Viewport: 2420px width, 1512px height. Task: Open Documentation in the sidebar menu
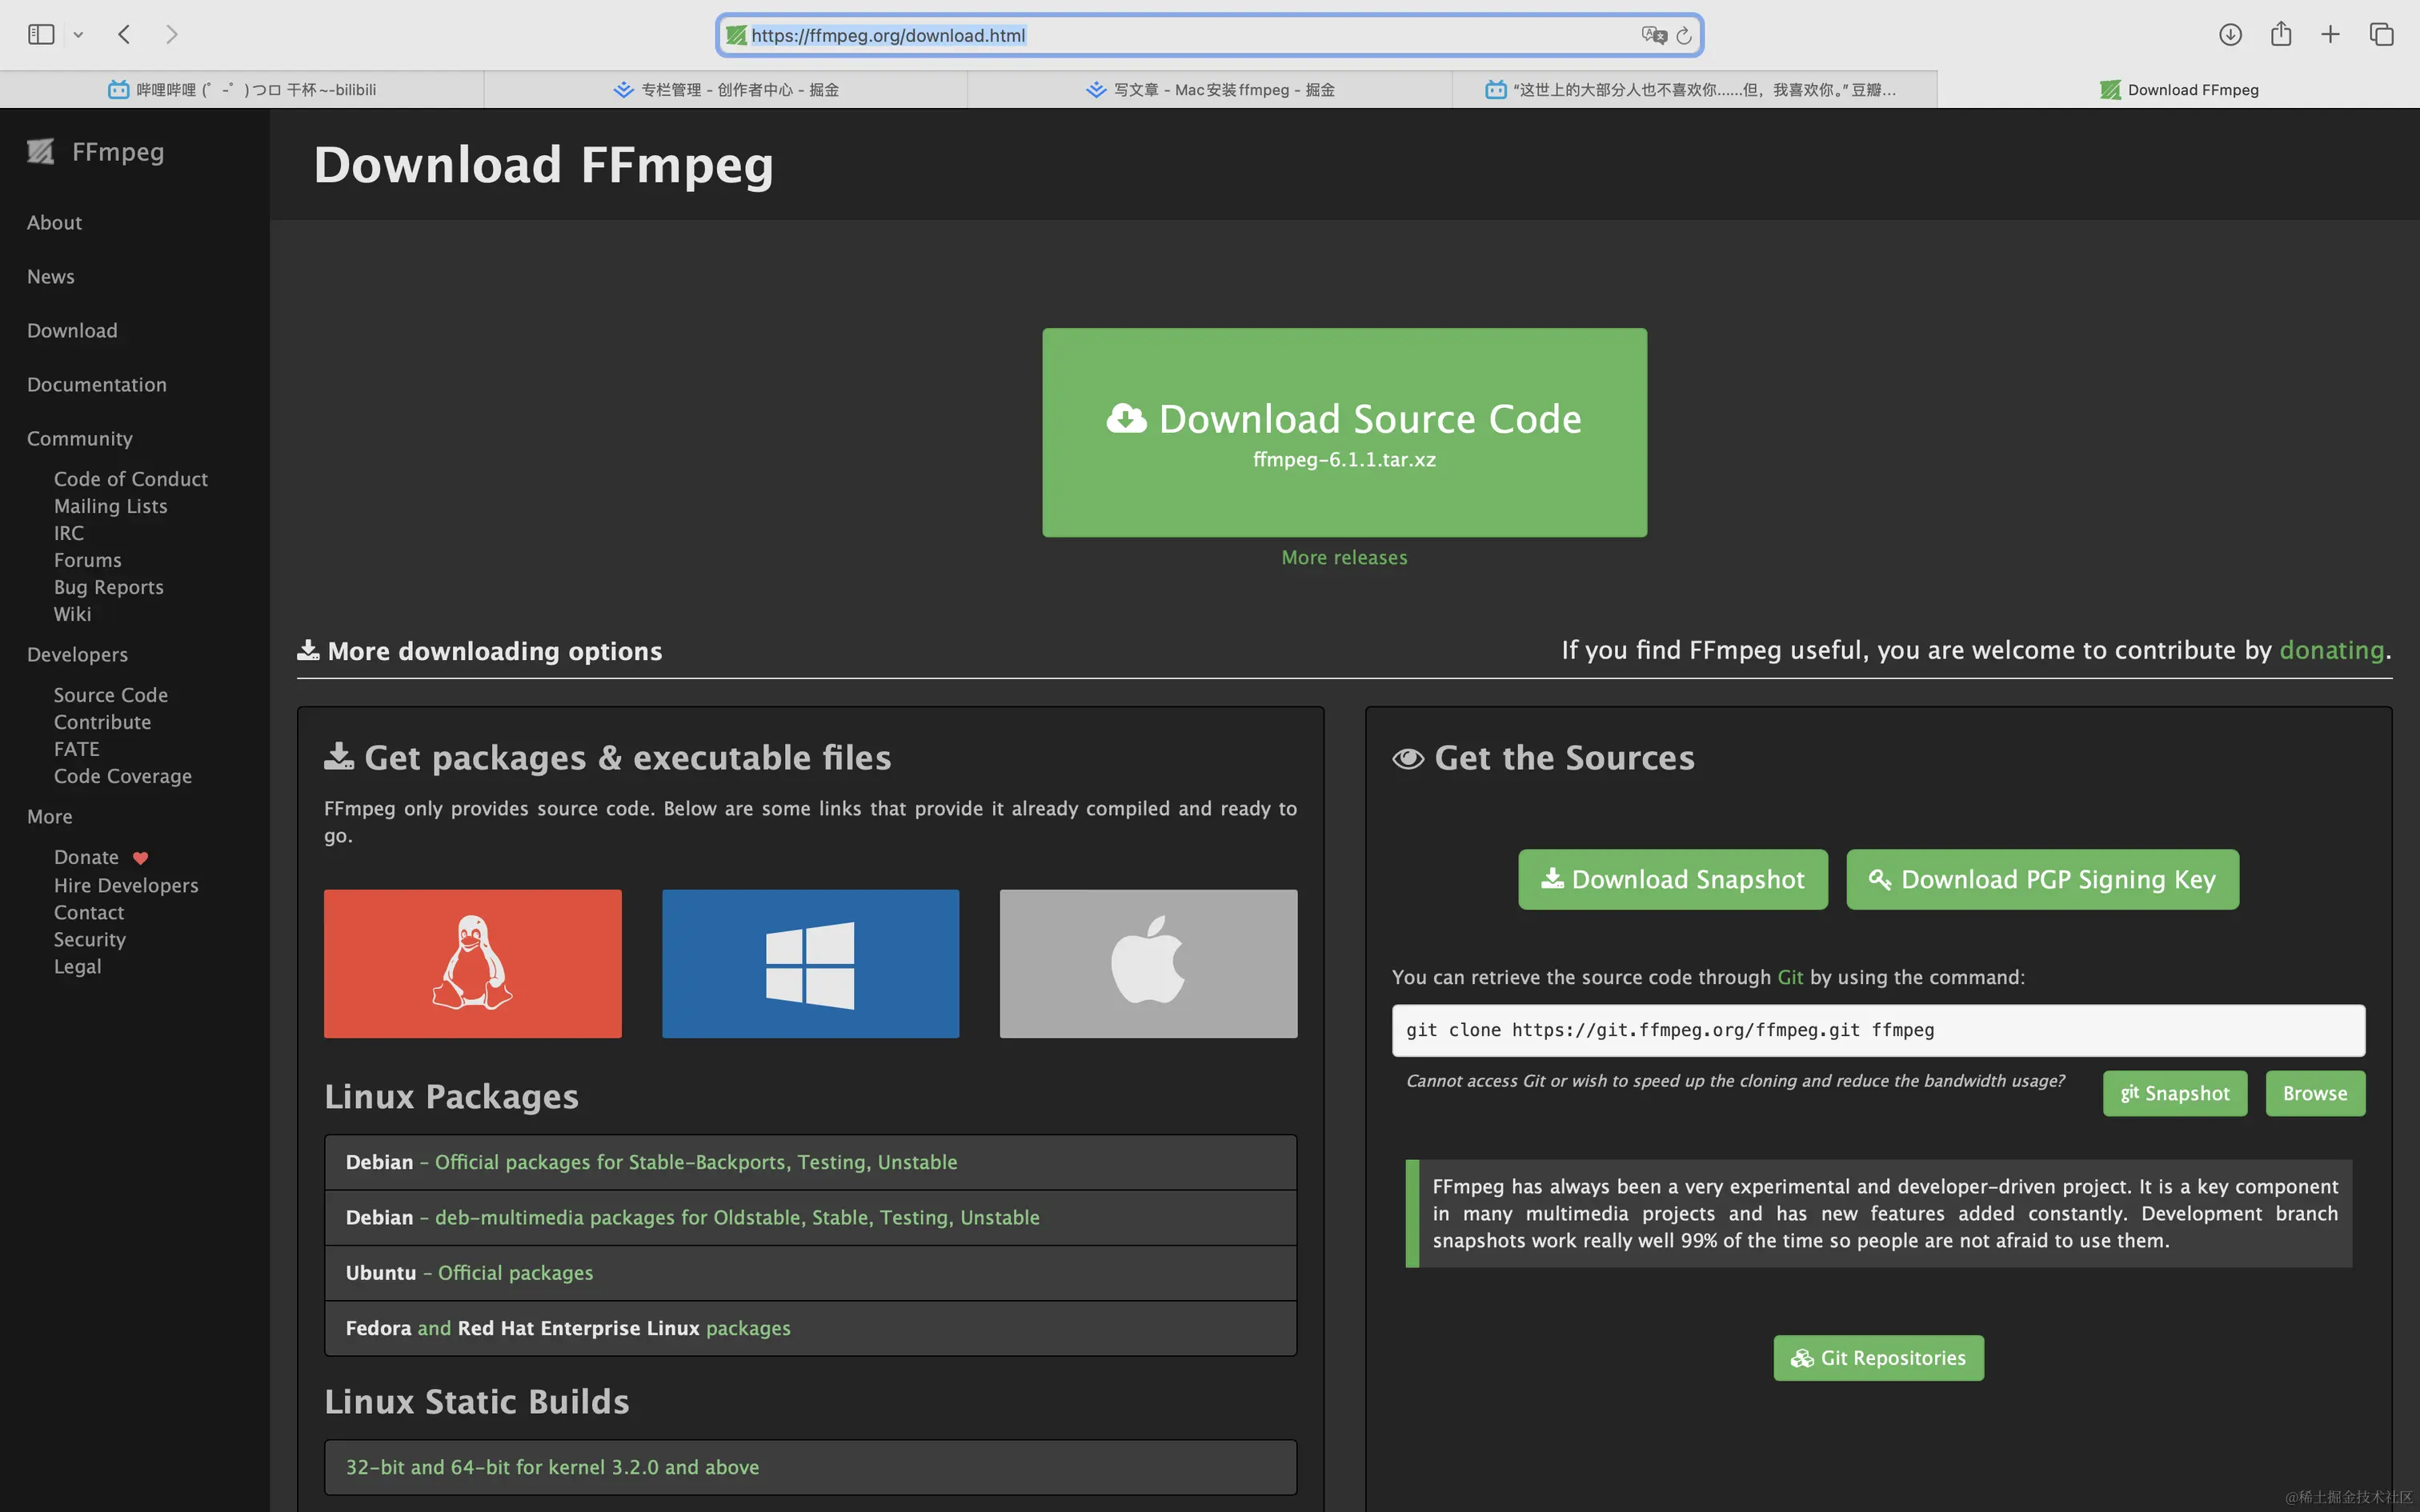97,385
